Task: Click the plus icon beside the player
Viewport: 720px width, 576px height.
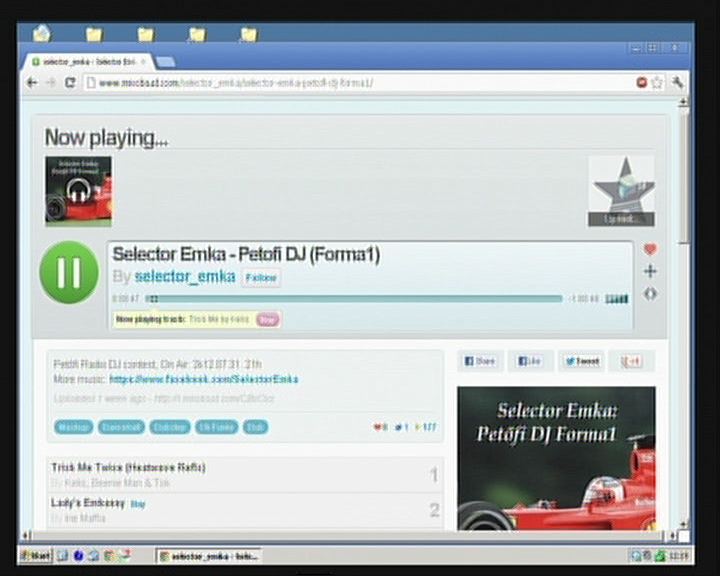Action: click(650, 271)
